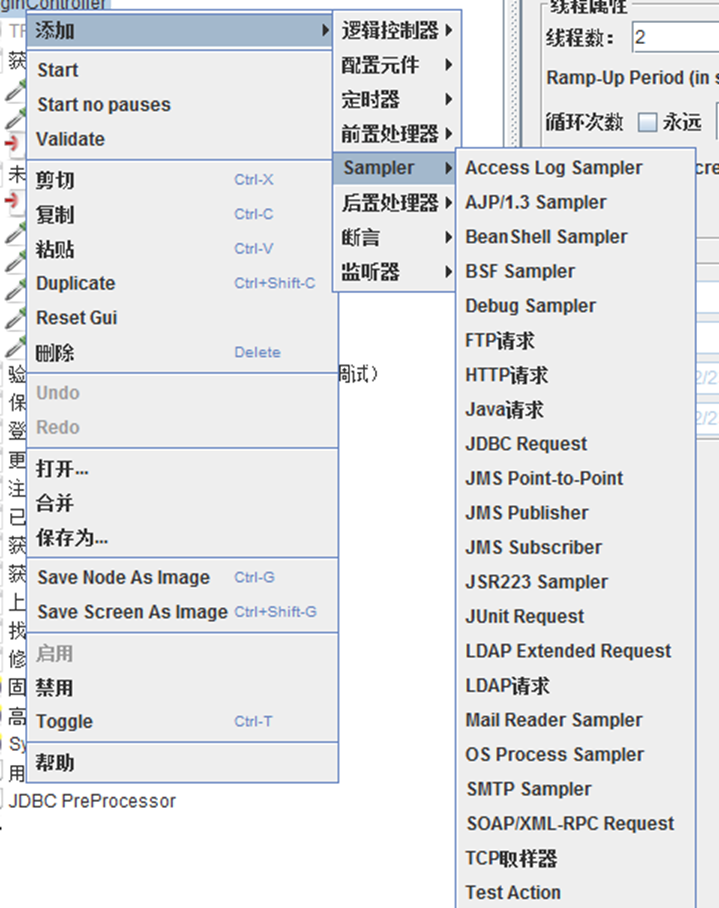Viewport: 719px width, 908px height.
Task: Add an Access Log Sampler
Action: [576, 168]
